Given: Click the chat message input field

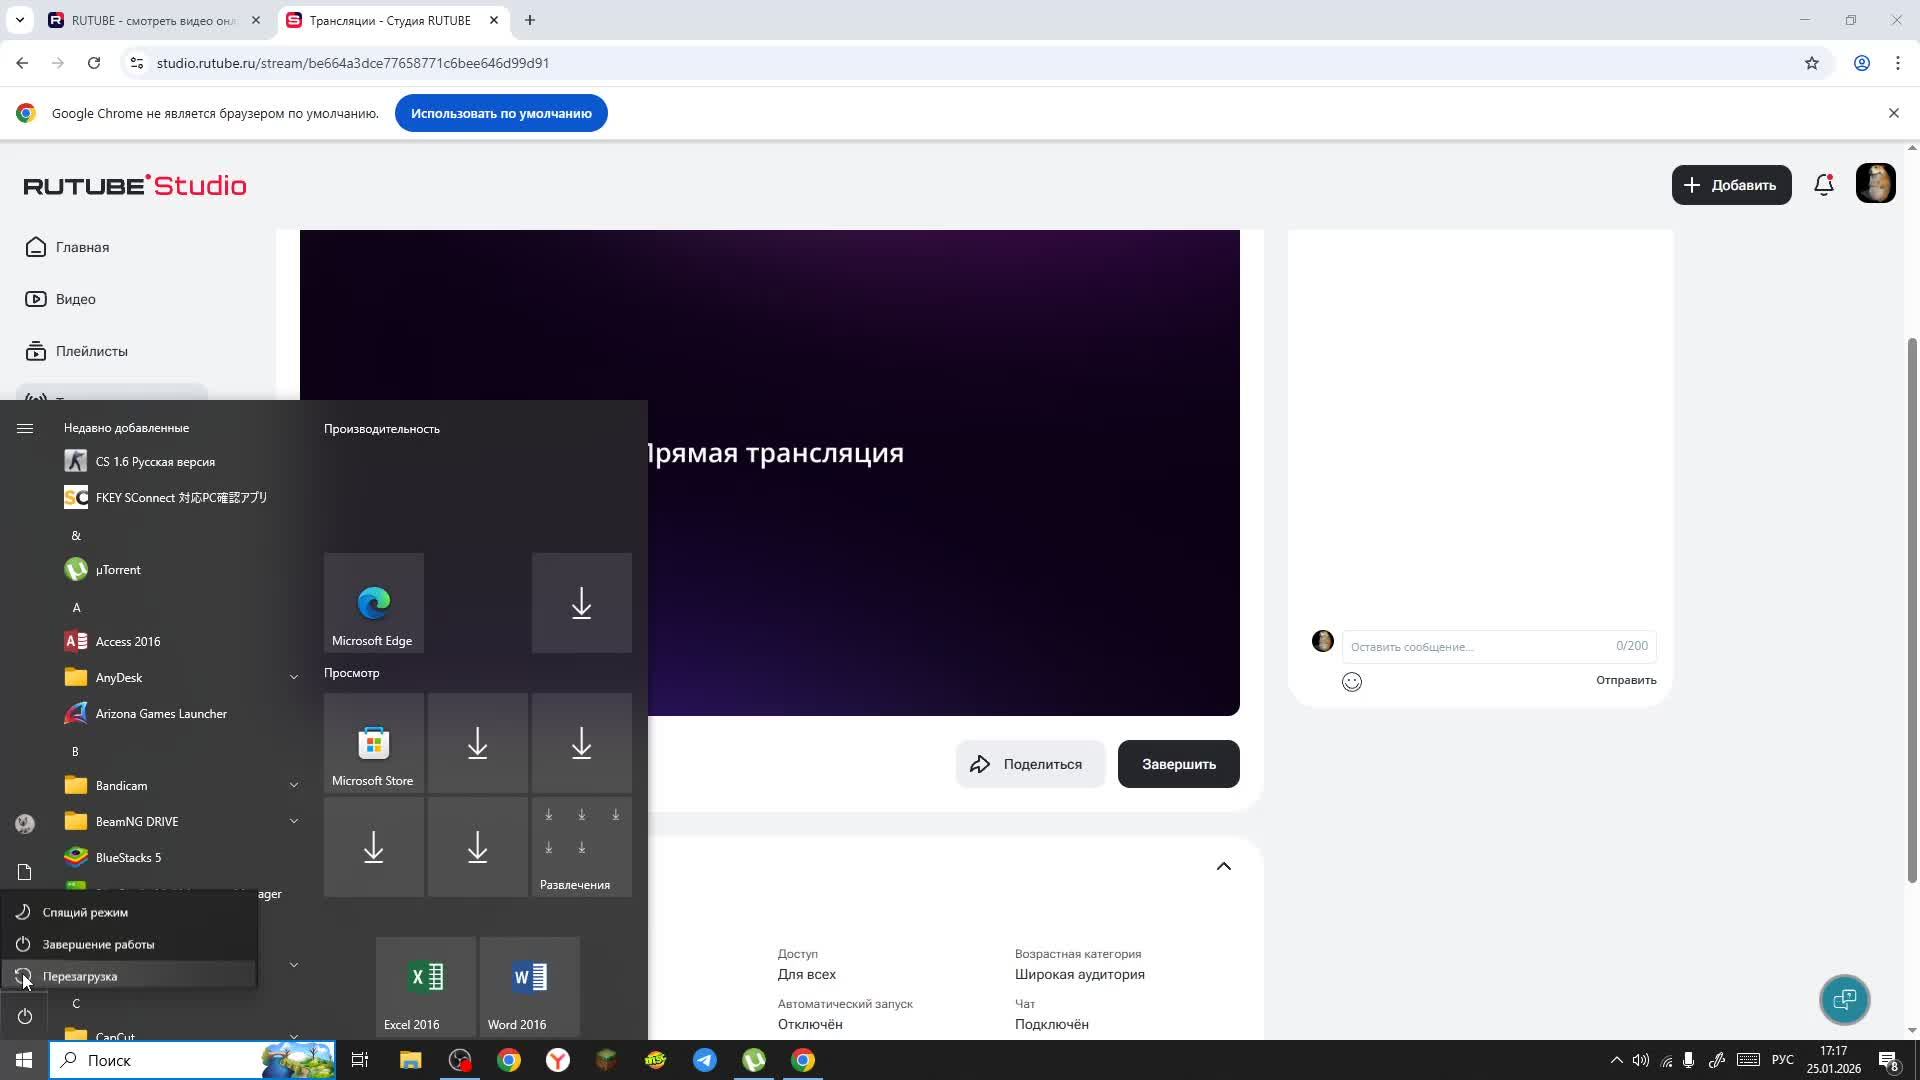Looking at the screenshot, I should click(1480, 647).
